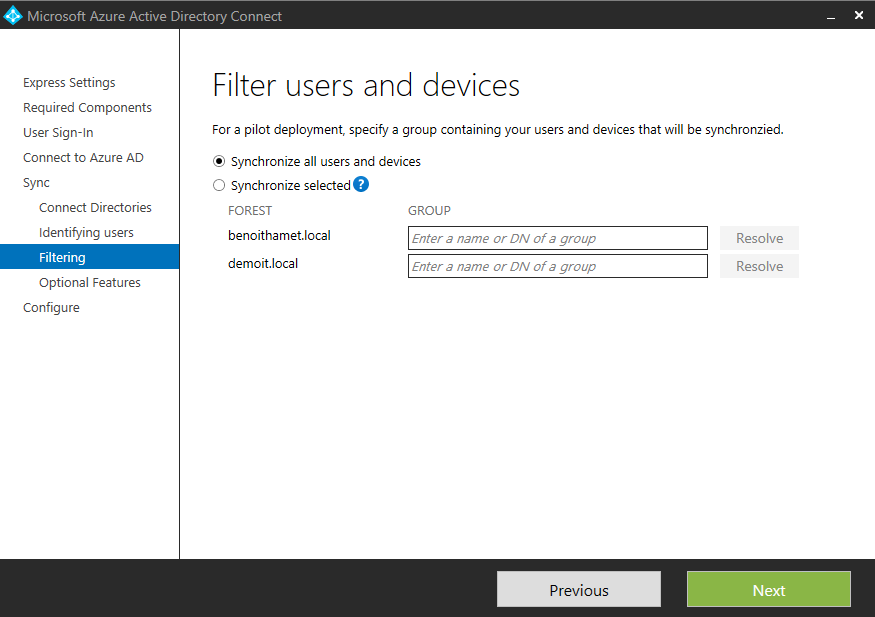
Task: Choose the Synchronize selected radio button
Action: click(x=219, y=185)
